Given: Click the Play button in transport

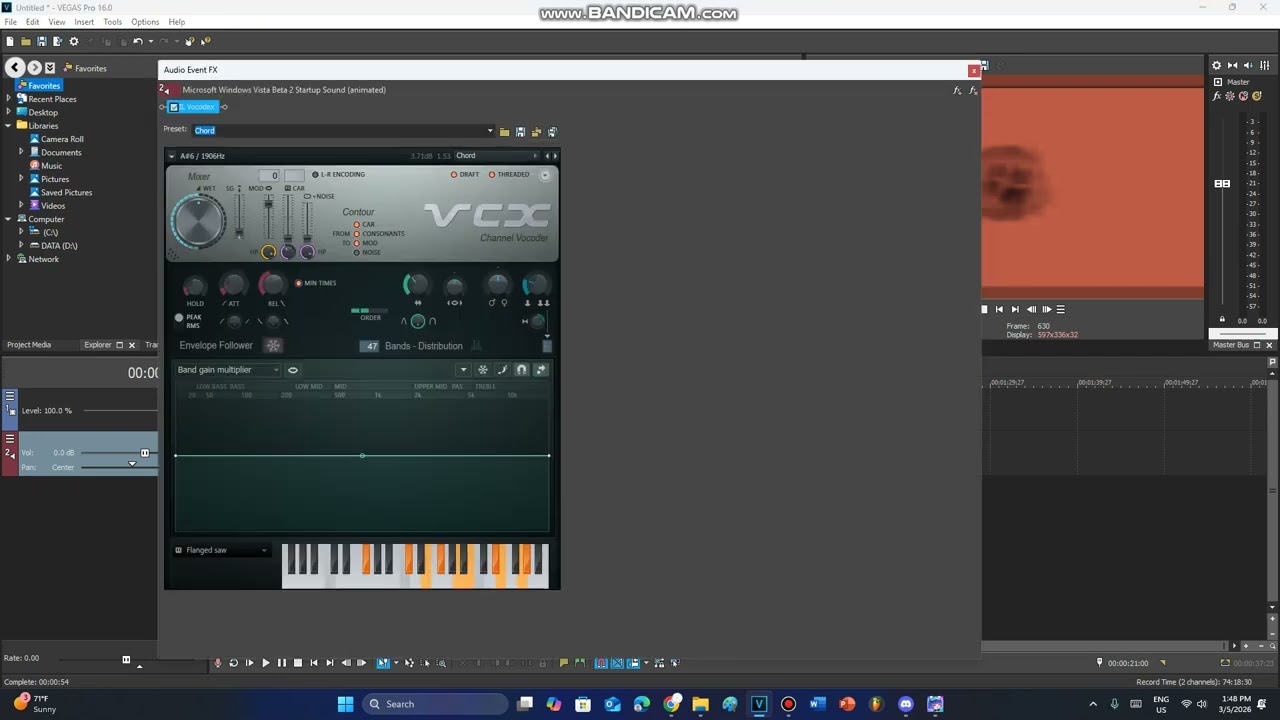Looking at the screenshot, I should [x=266, y=663].
